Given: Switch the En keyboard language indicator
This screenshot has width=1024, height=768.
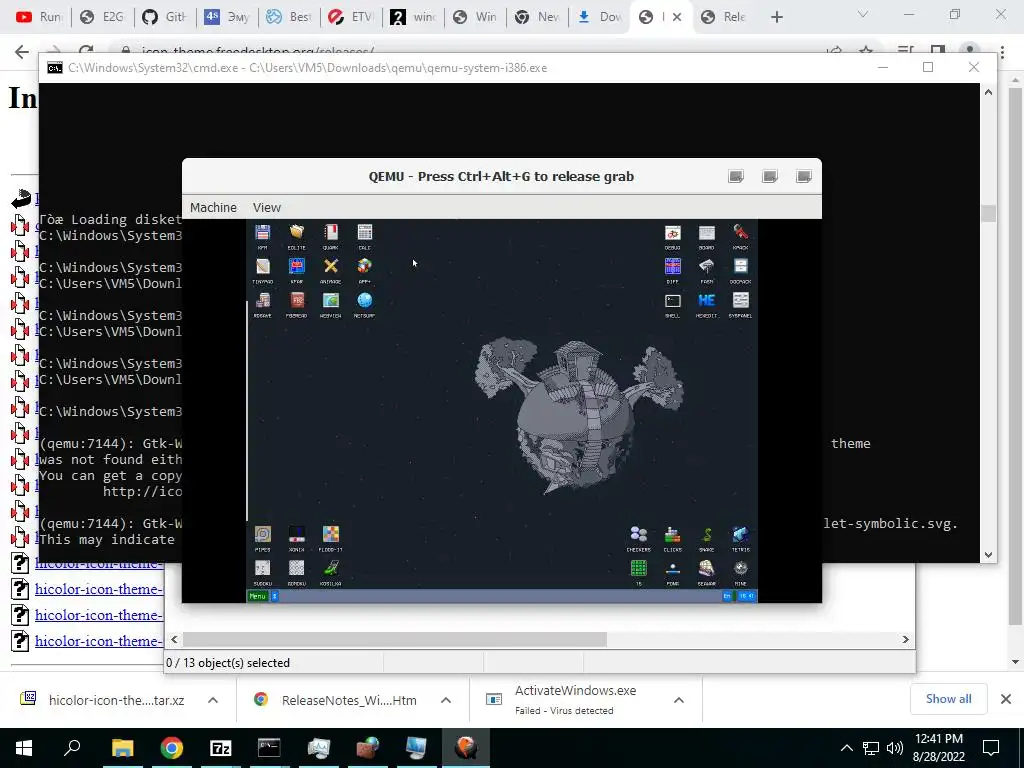Looking at the screenshot, I should (727, 596).
